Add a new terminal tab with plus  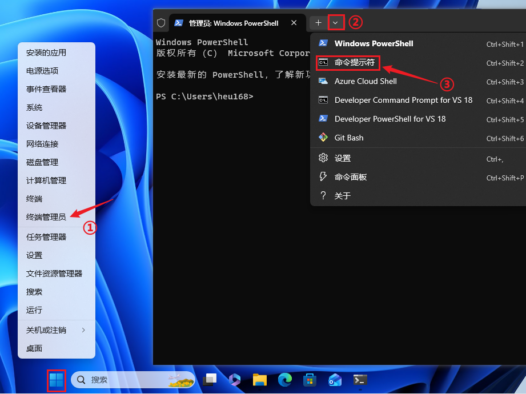tap(318, 23)
